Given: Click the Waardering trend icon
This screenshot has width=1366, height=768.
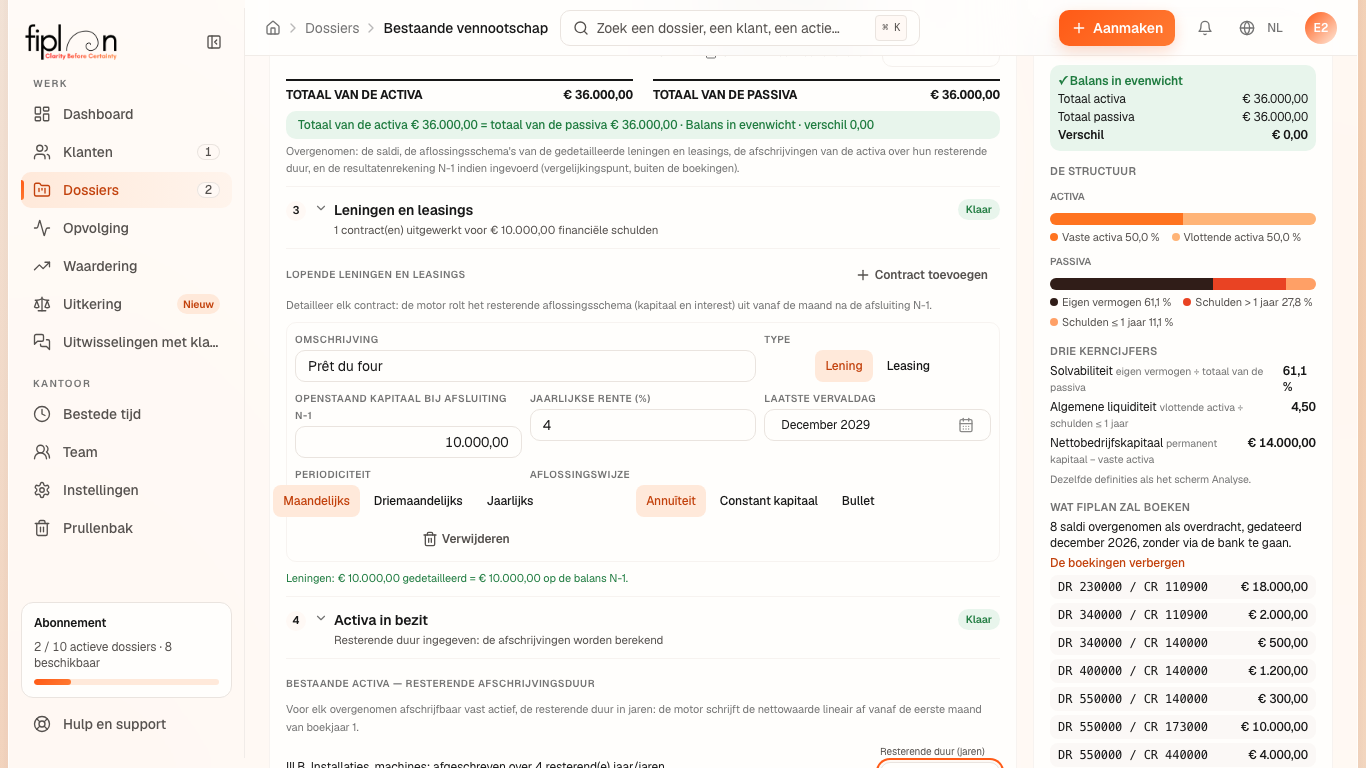Looking at the screenshot, I should tap(42, 266).
